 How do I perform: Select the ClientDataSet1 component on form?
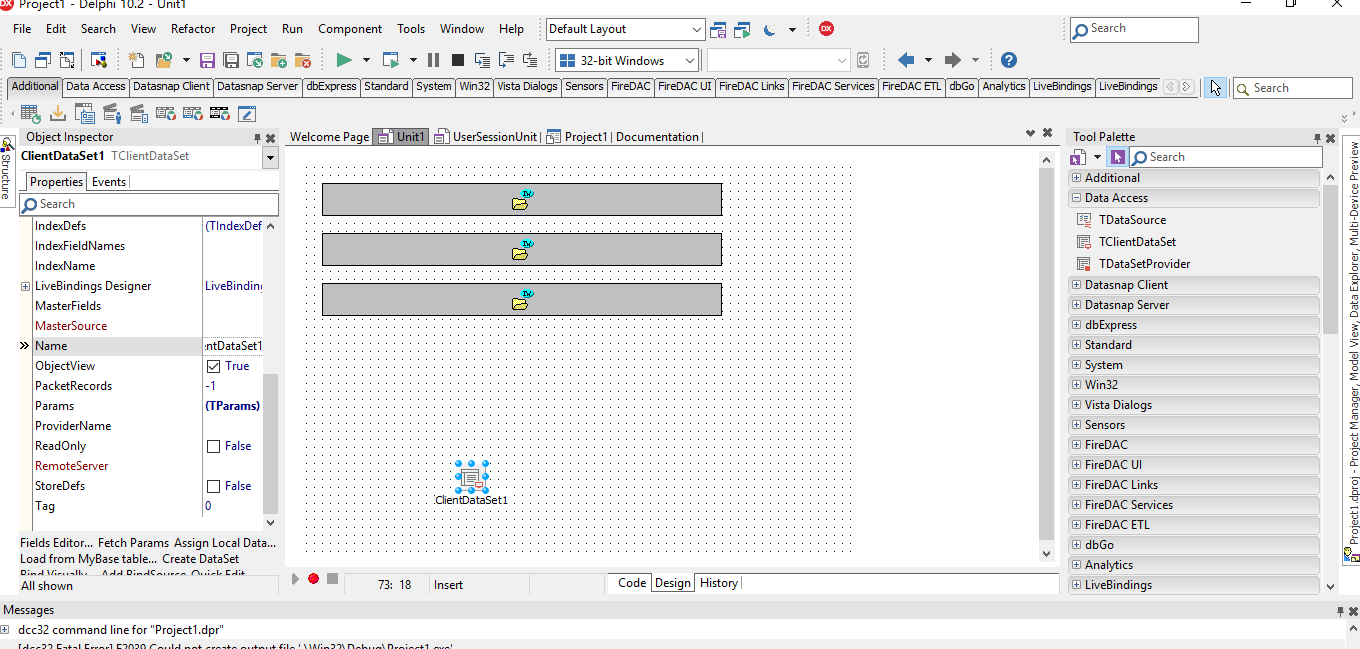pyautogui.click(x=472, y=477)
